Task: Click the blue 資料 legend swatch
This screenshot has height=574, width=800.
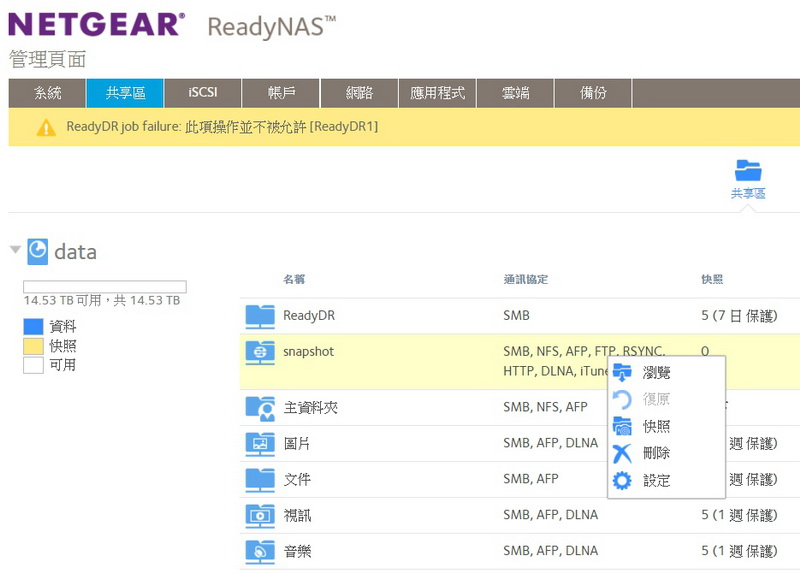Action: point(33,327)
